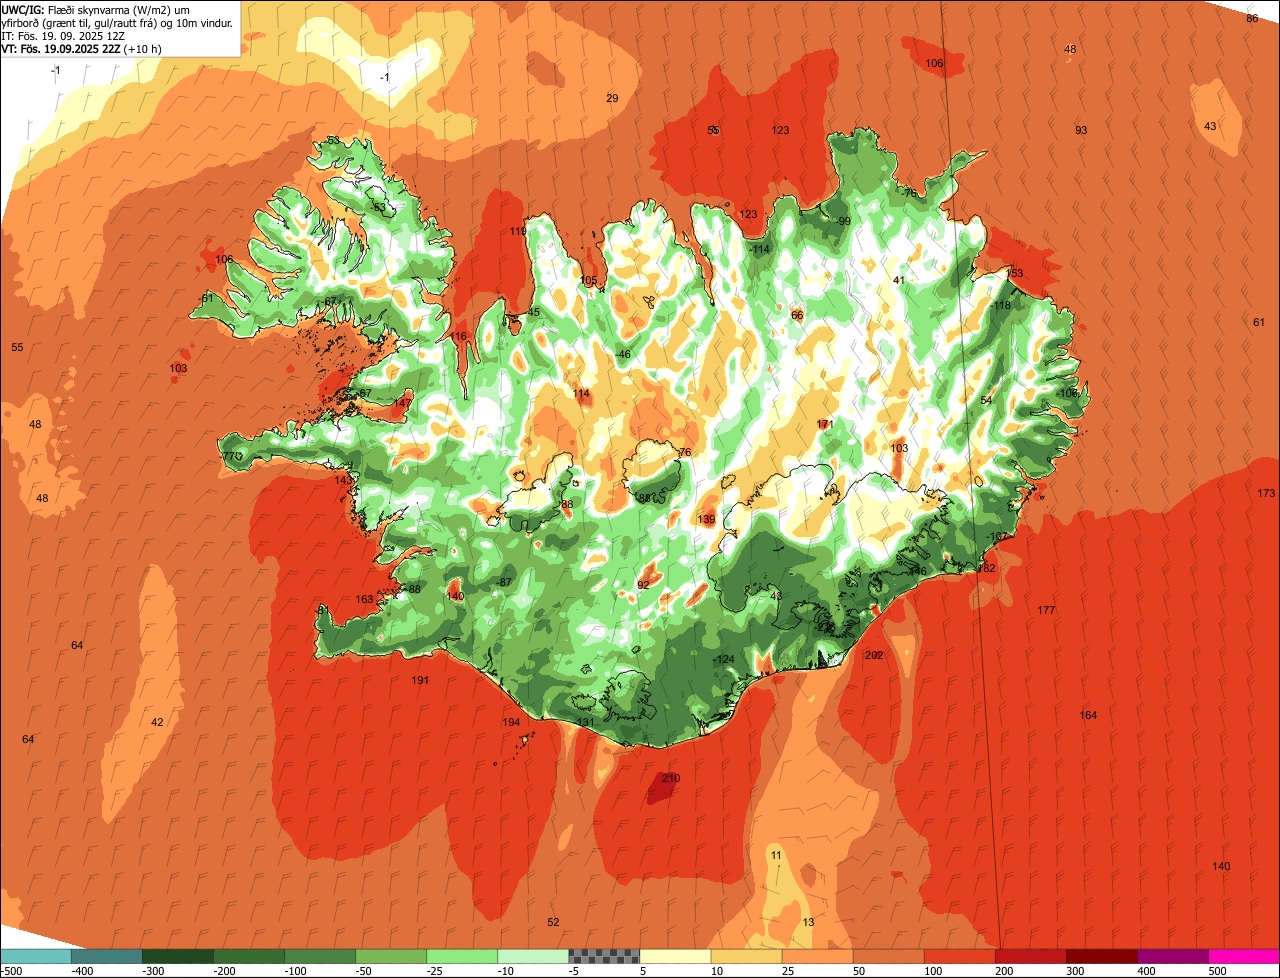Click the '93' value over the northeast sea
This screenshot has height=978, width=1280.
1081,130
